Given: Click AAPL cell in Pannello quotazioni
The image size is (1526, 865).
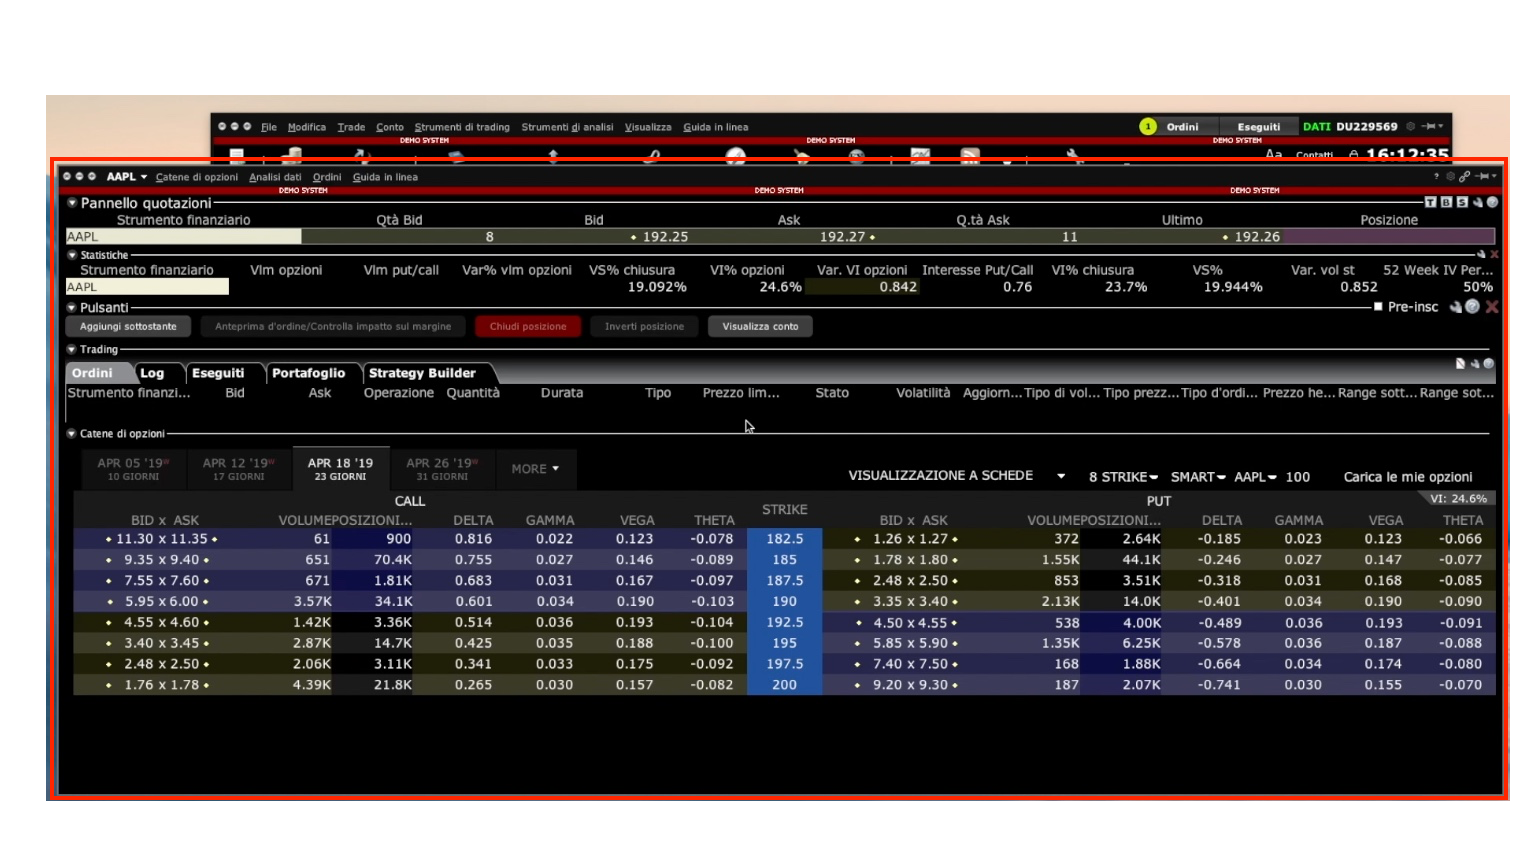Looking at the screenshot, I should (x=183, y=237).
